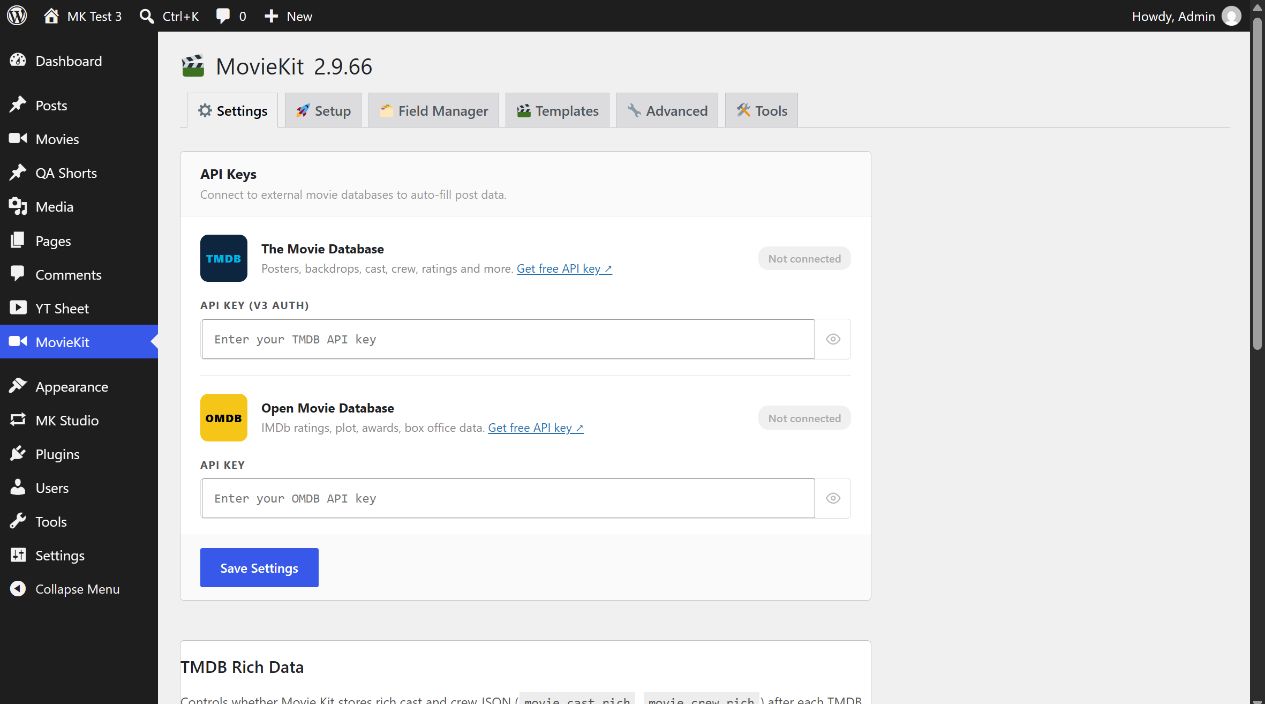This screenshot has height=704, width=1265.
Task: Open the MK Studio menu item
Action: (78, 420)
